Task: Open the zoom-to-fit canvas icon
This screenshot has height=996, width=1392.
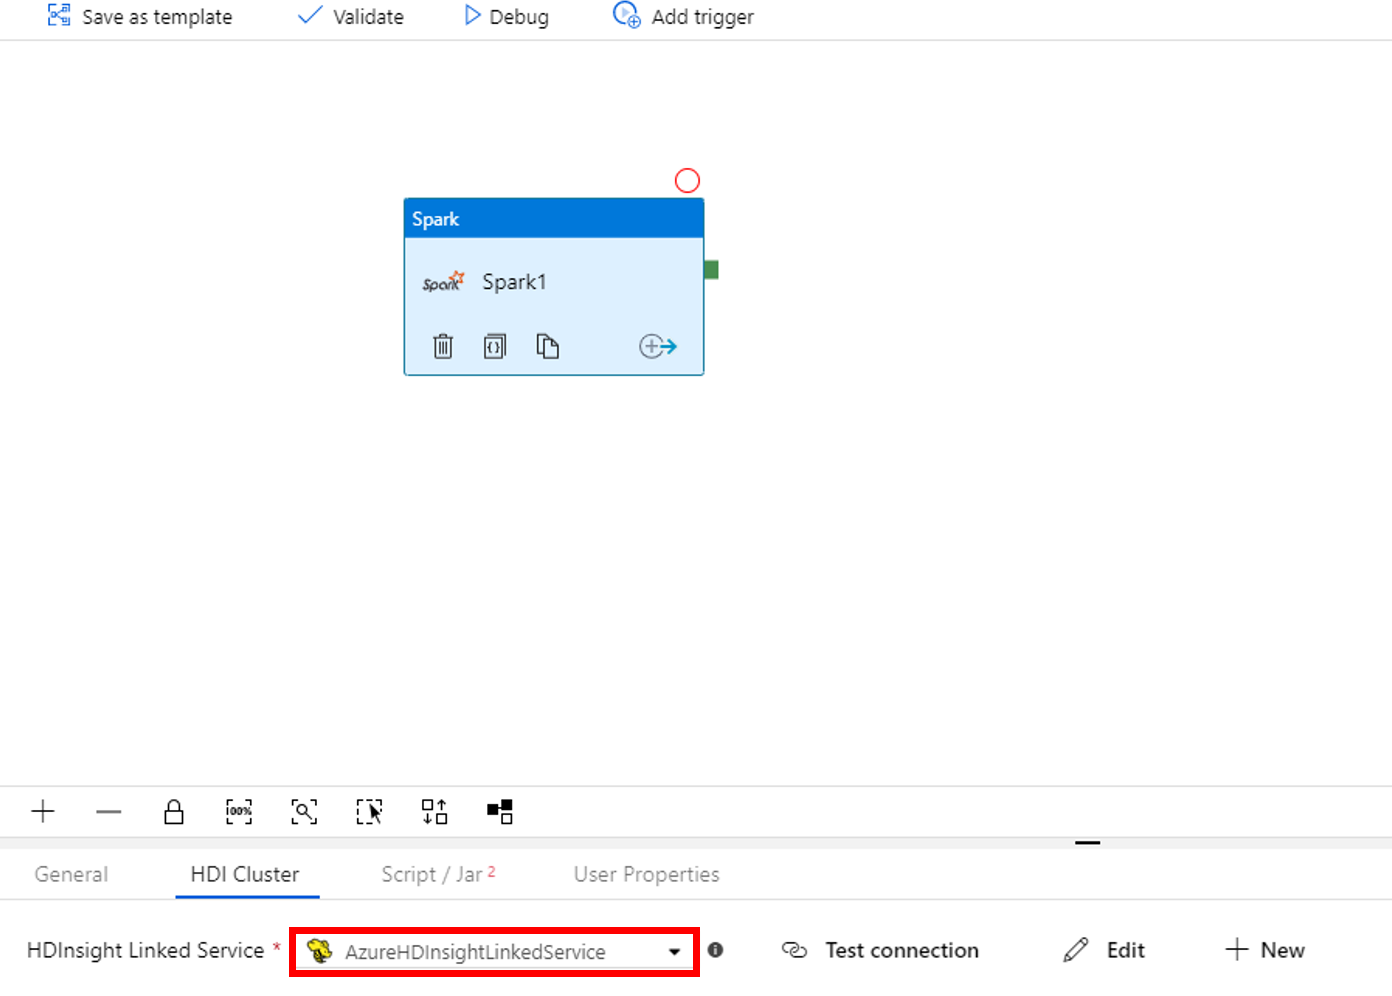Action: tap(304, 811)
